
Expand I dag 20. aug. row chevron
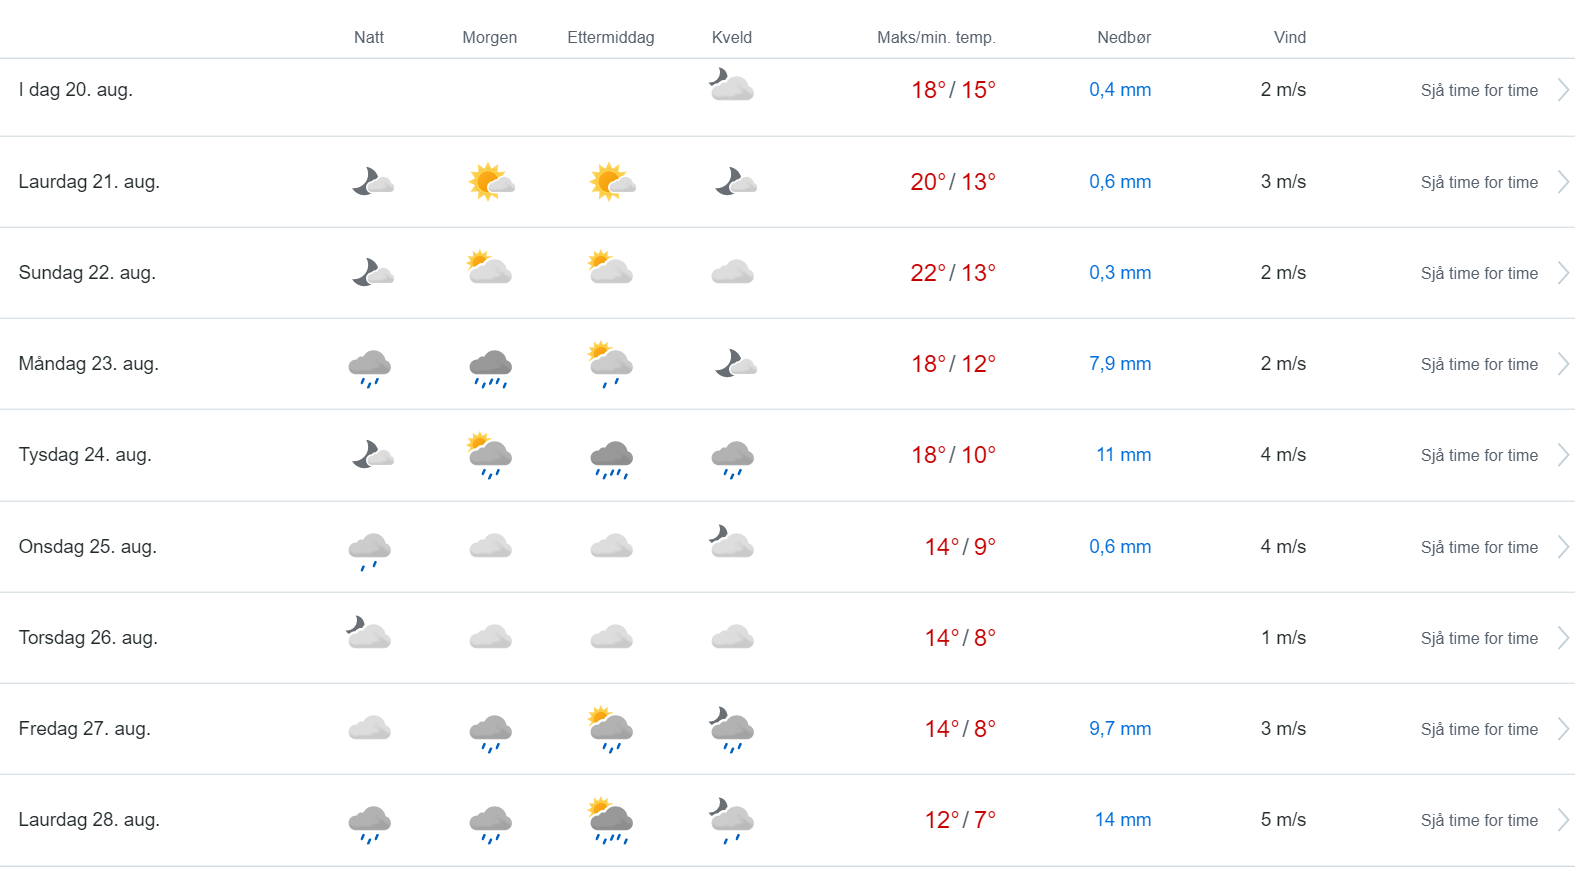click(x=1563, y=90)
